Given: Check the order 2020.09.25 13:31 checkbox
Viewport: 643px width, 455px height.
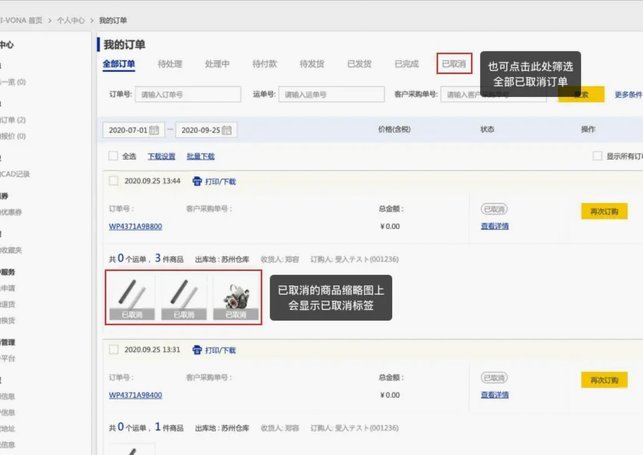Looking at the screenshot, I should coord(114,349).
